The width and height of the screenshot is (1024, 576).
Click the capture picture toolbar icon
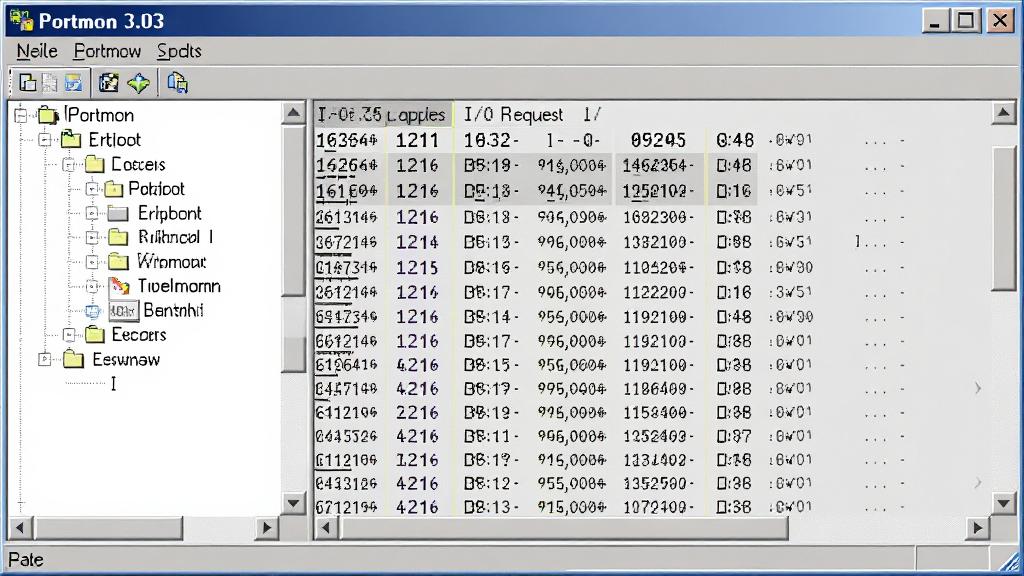click(108, 83)
